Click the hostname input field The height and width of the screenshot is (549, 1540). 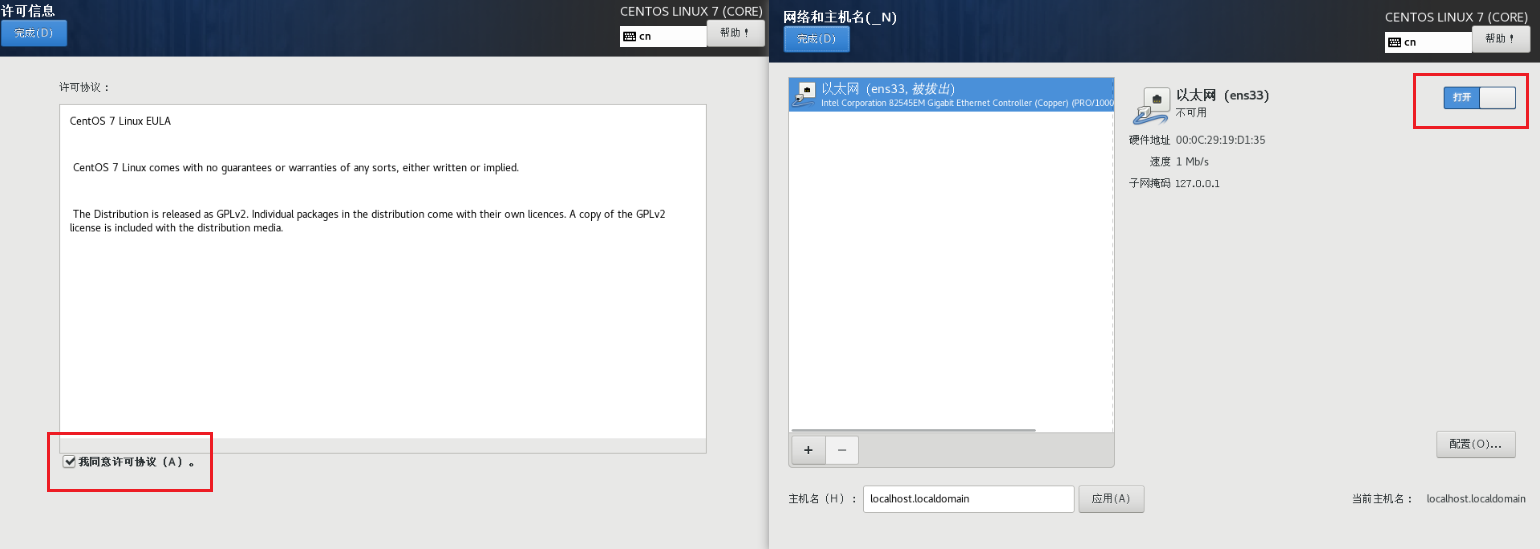click(x=967, y=499)
